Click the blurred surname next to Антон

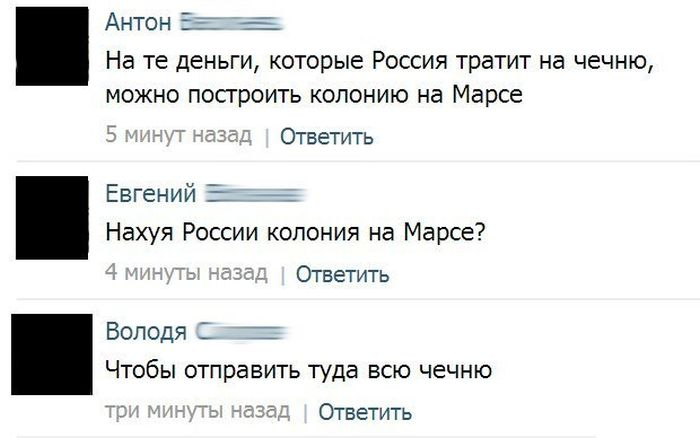(232, 23)
